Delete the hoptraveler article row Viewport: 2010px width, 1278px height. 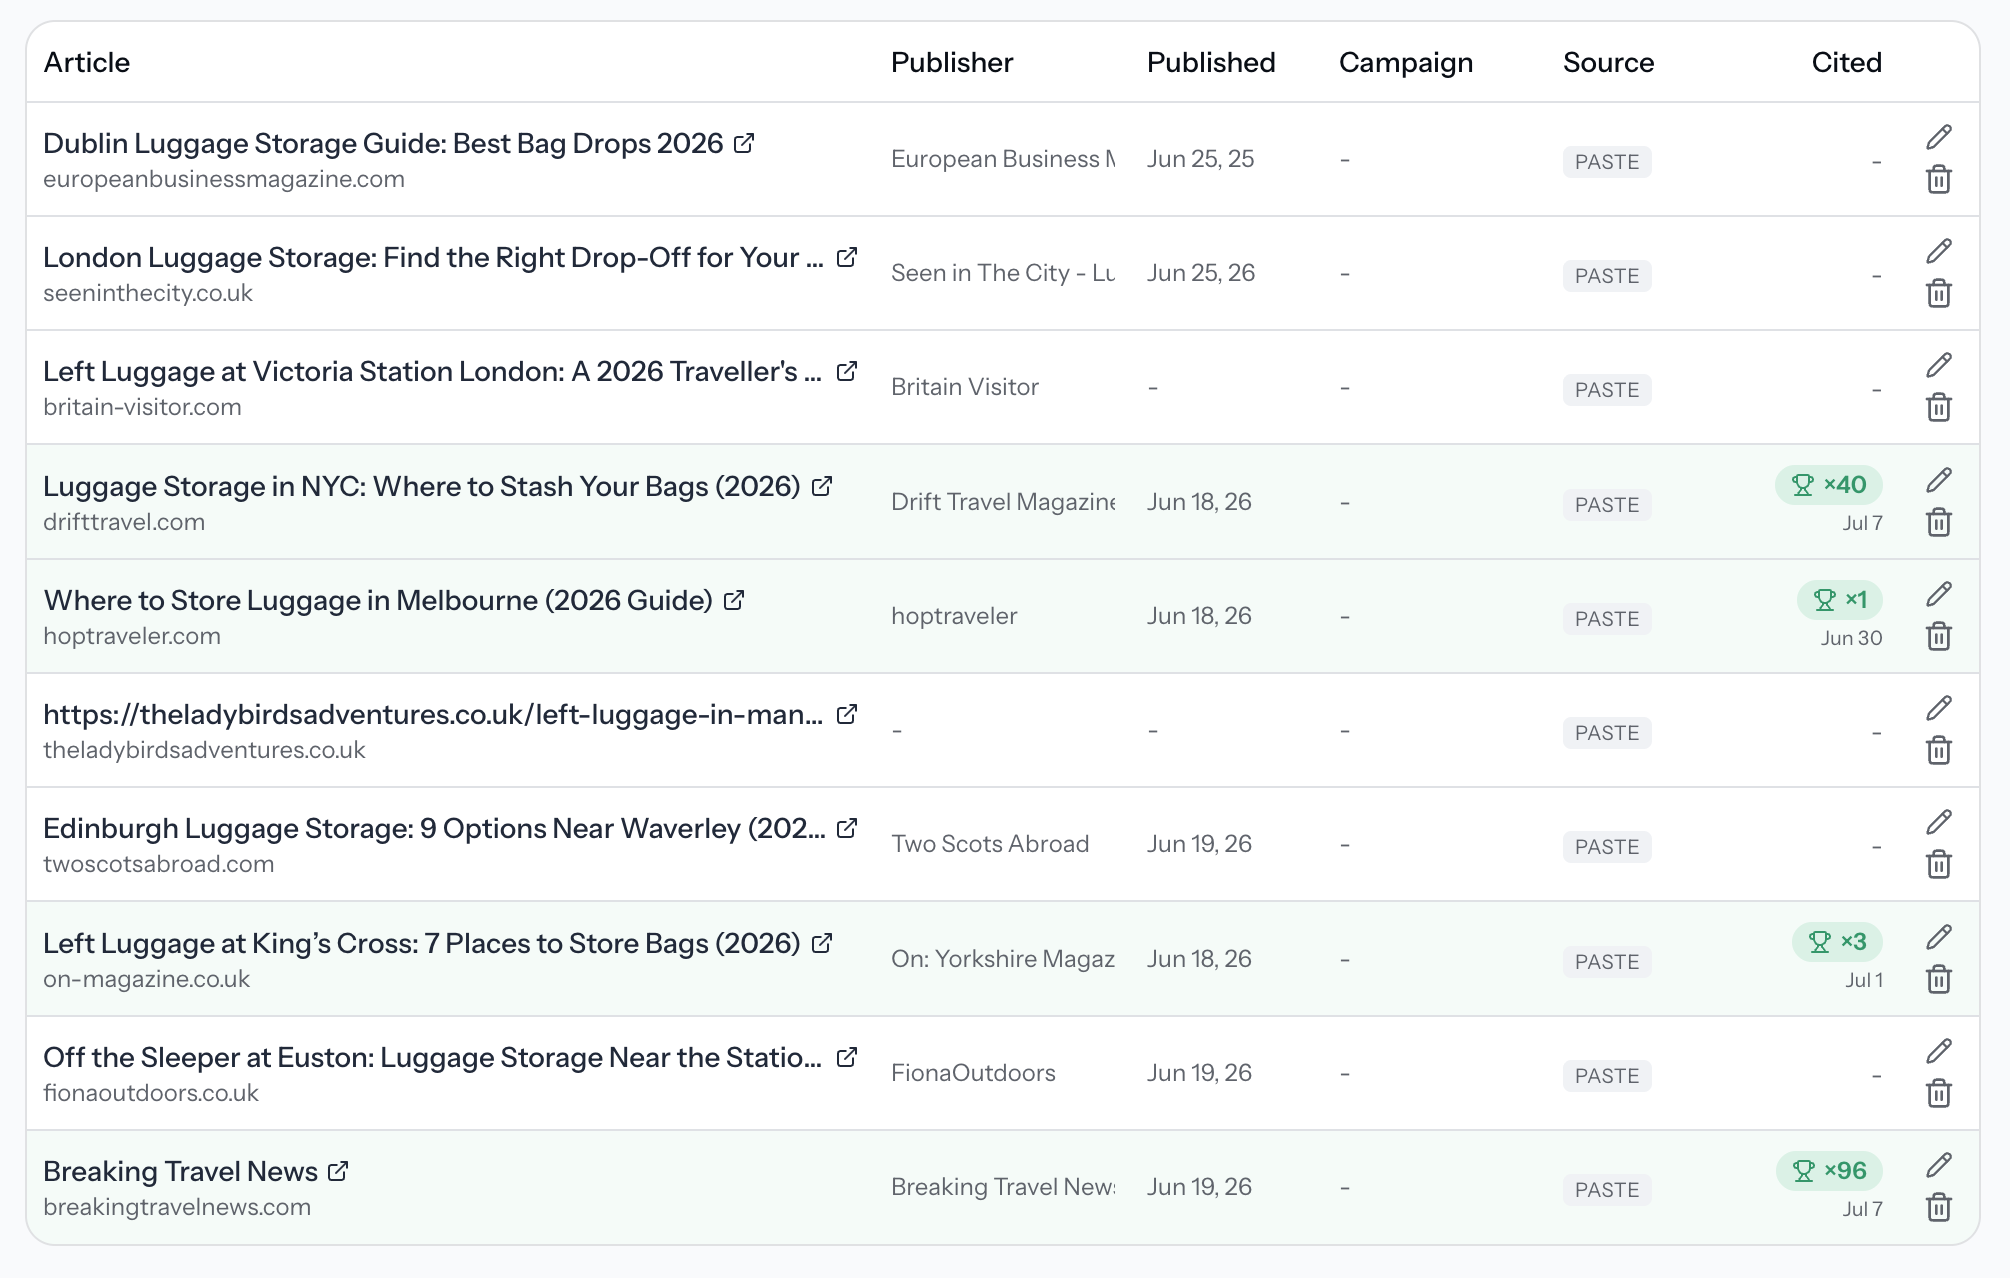pos(1939,637)
